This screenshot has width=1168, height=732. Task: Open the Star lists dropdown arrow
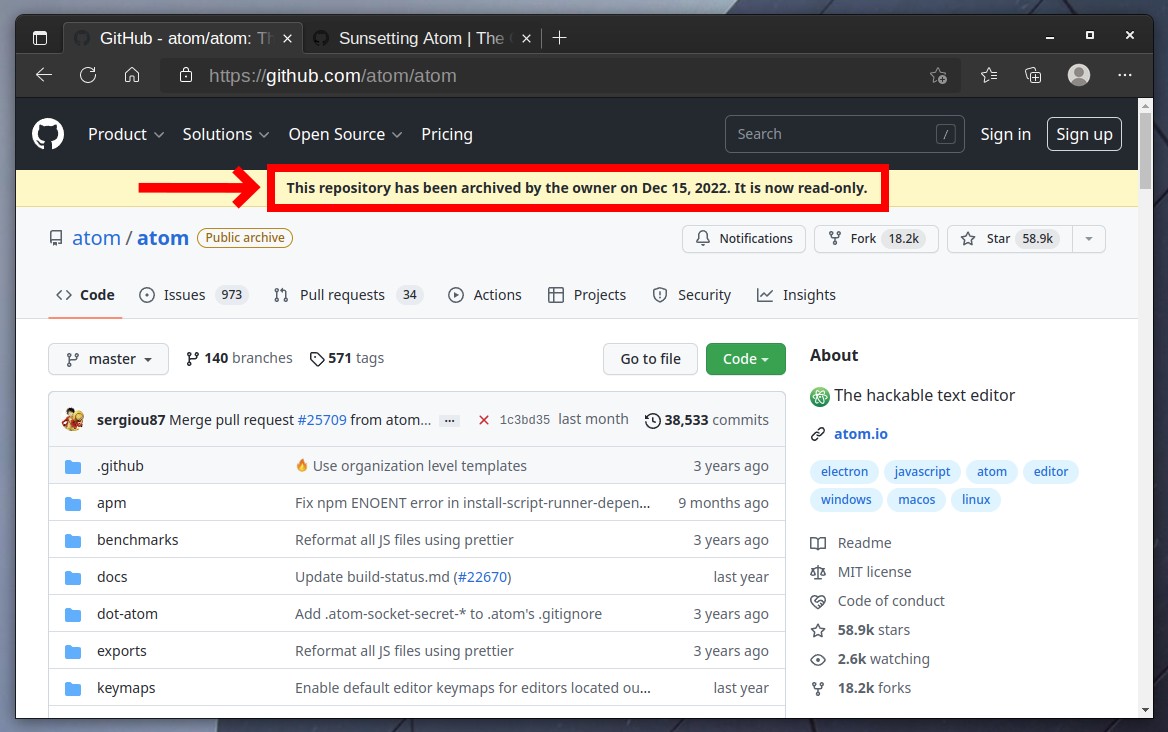1089,238
